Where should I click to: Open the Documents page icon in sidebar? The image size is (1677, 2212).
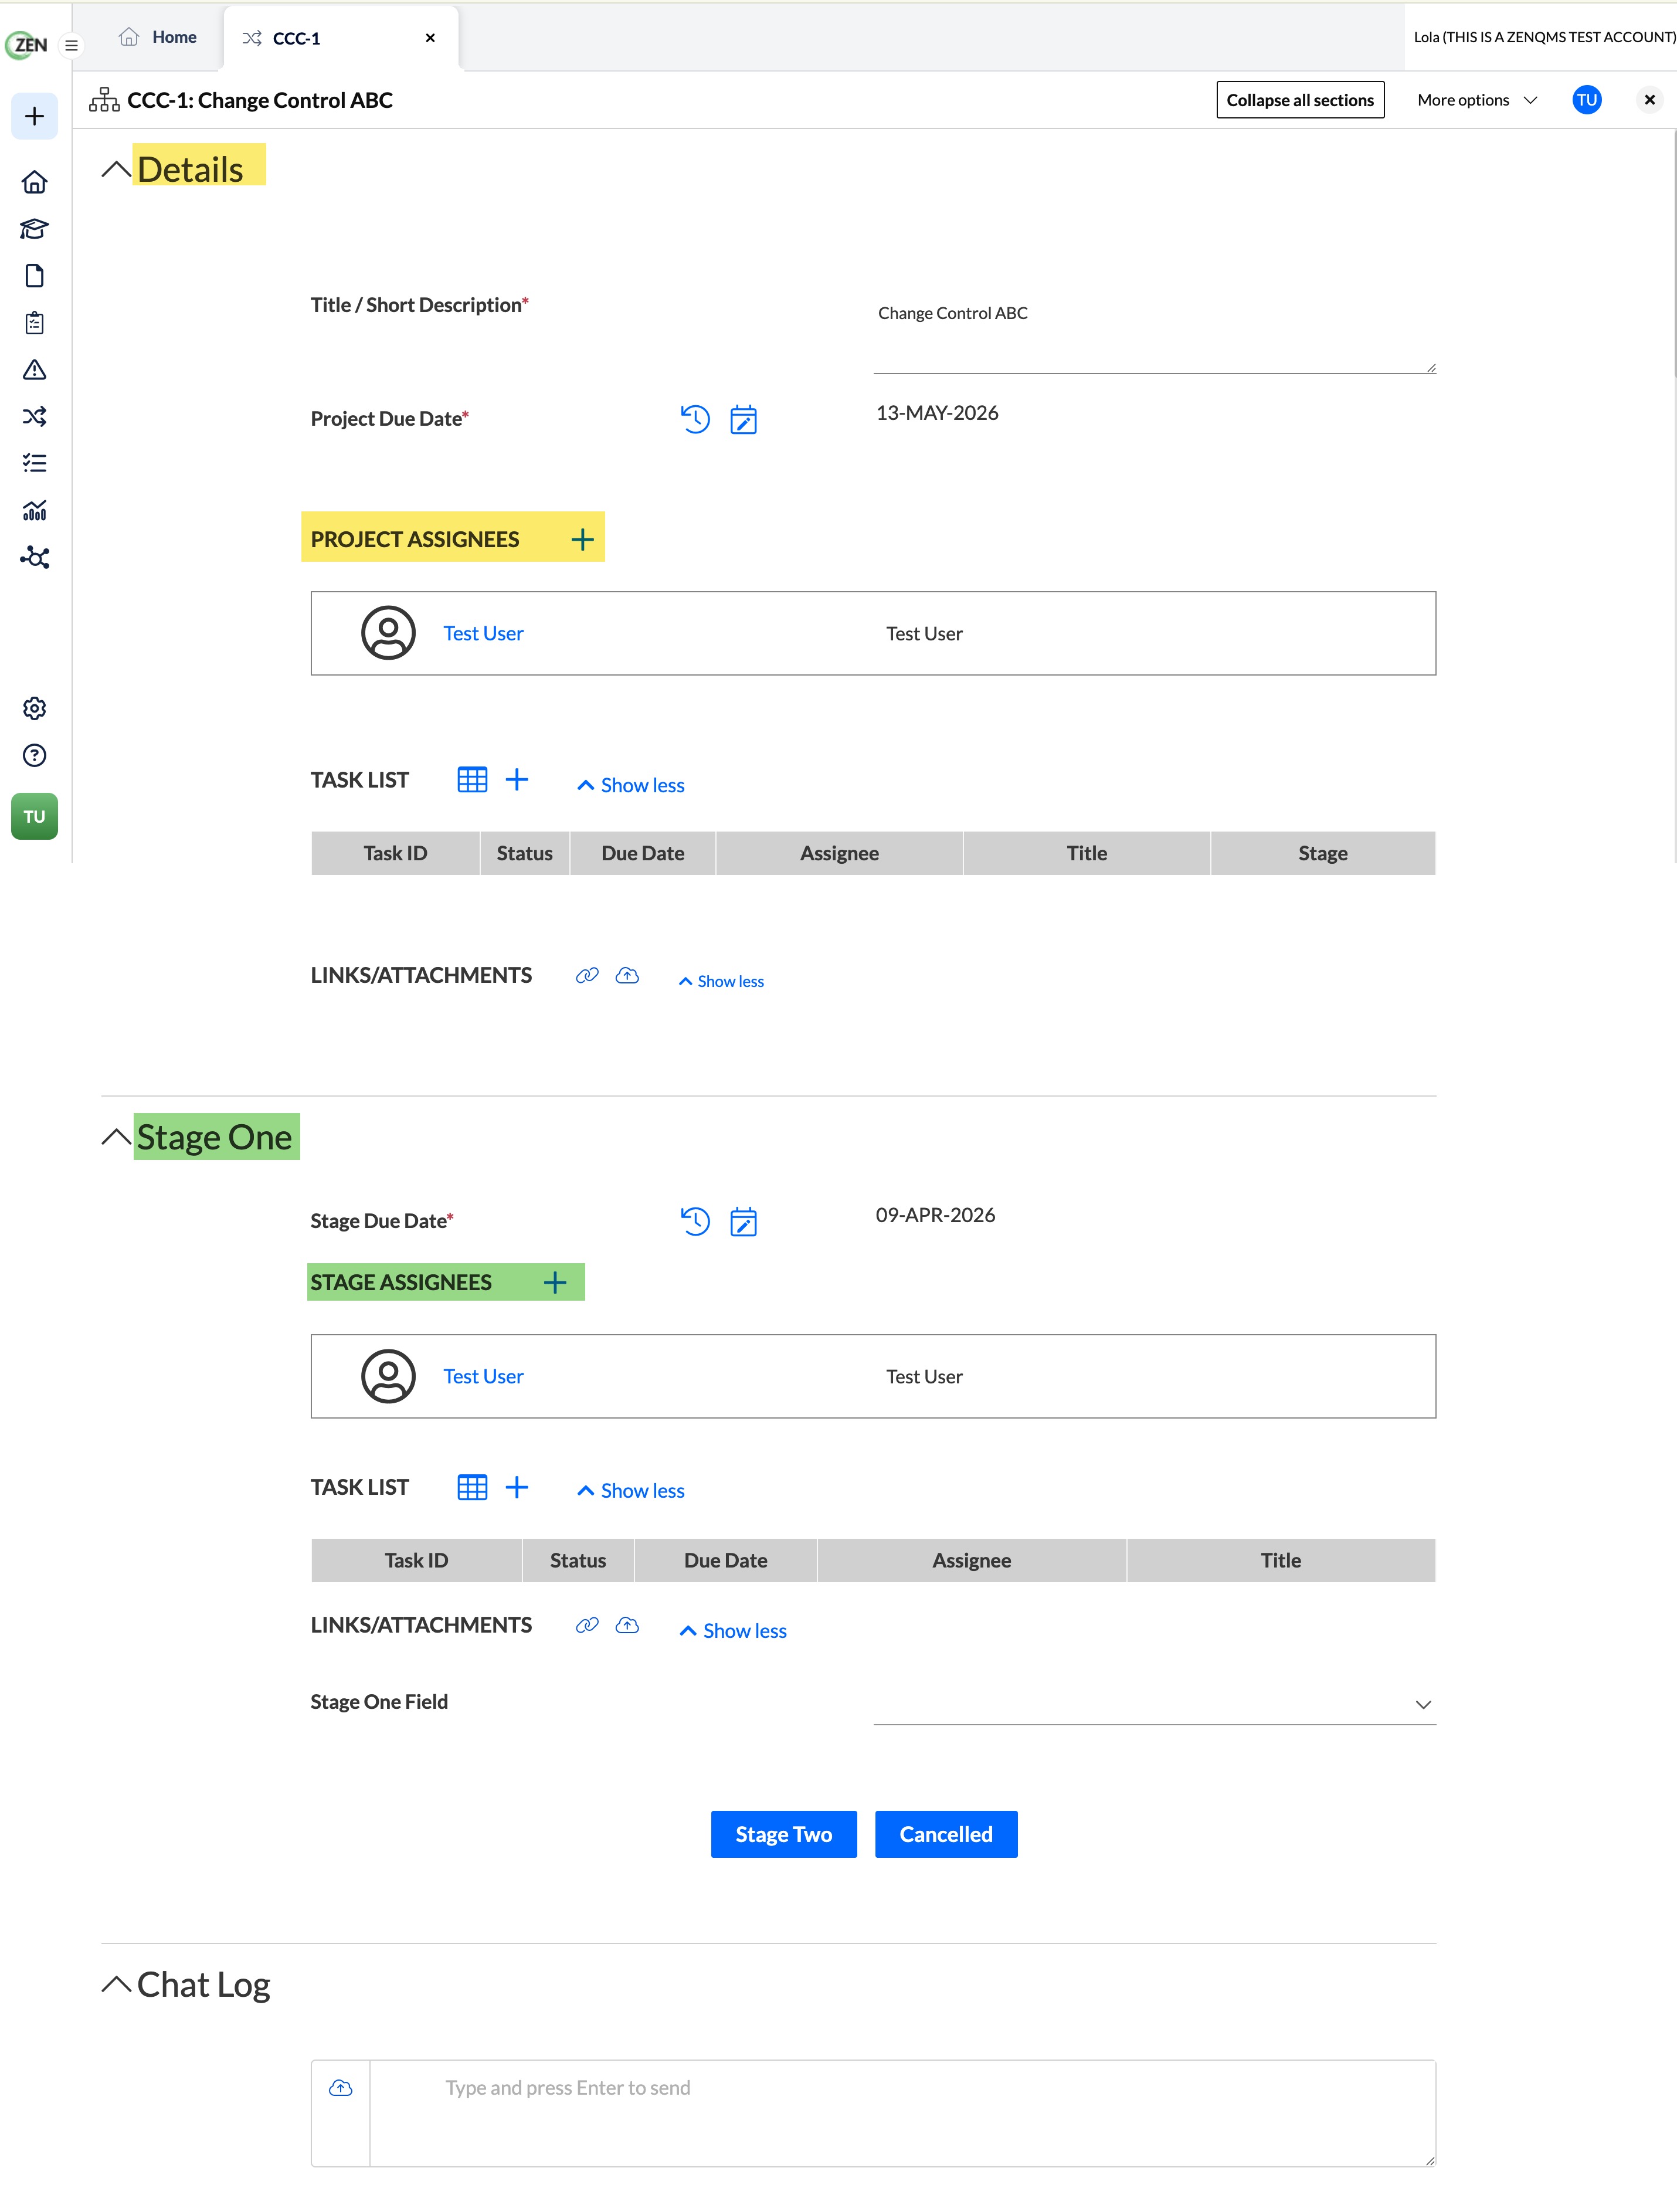tap(34, 276)
